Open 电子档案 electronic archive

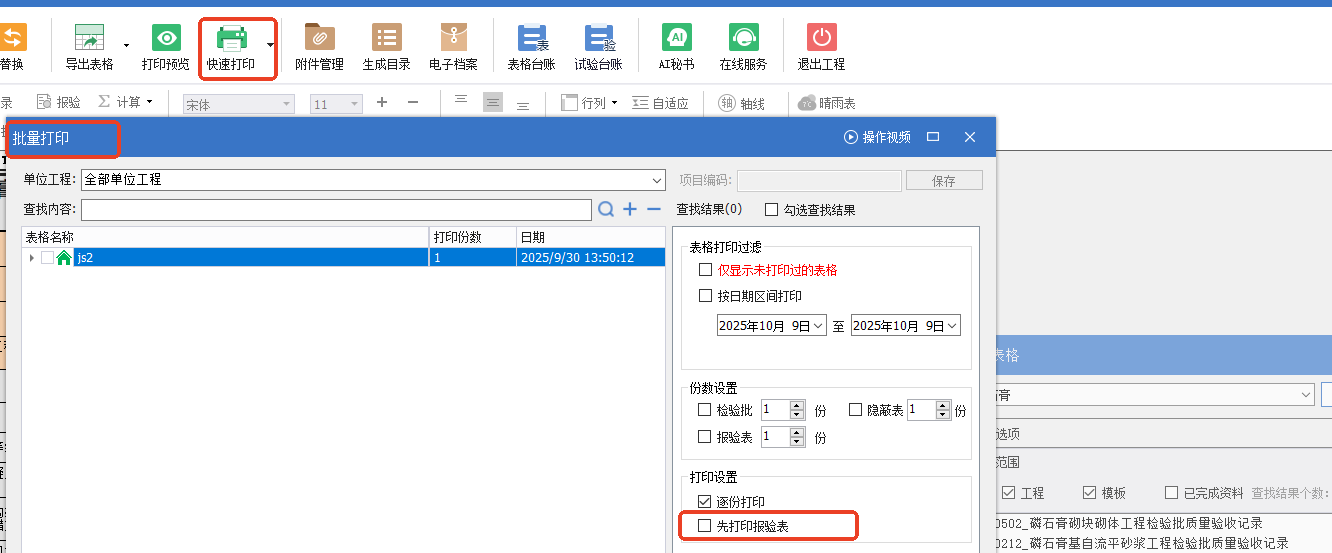pyautogui.click(x=453, y=39)
